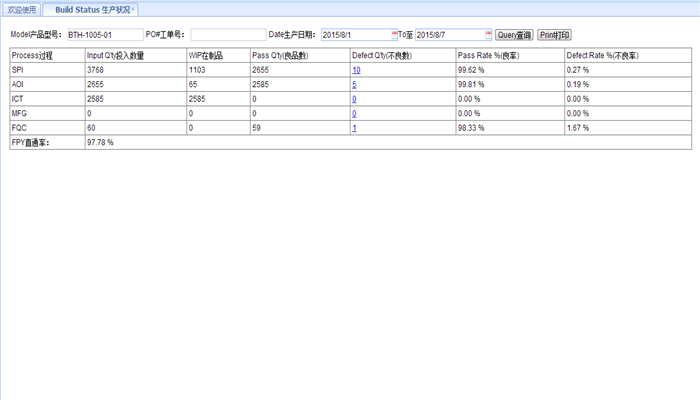
Task: Click the Defect Rate % column header
Action: (628, 55)
